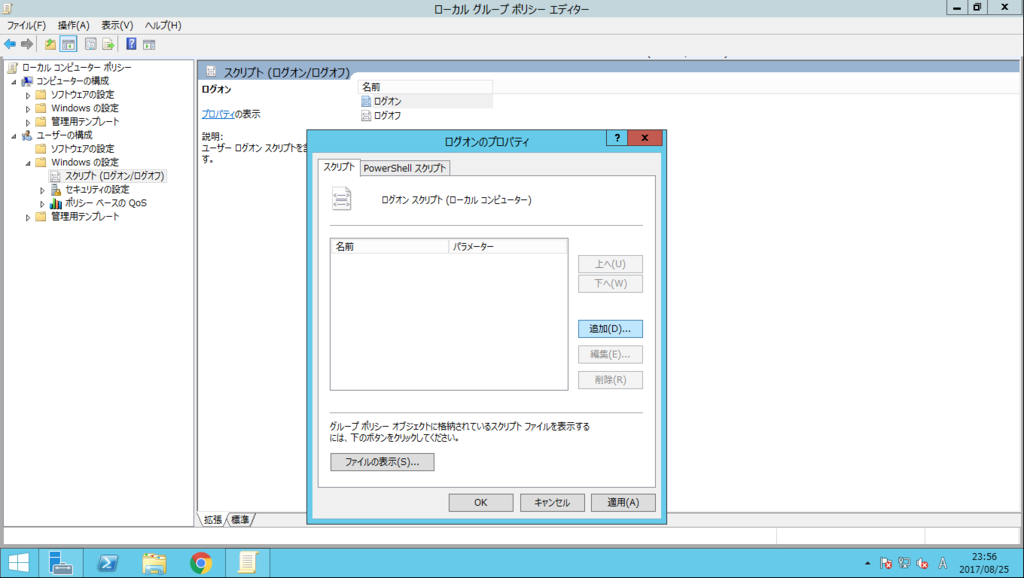Click the ローカル コンピューター ポリシー root icon

click(12, 67)
